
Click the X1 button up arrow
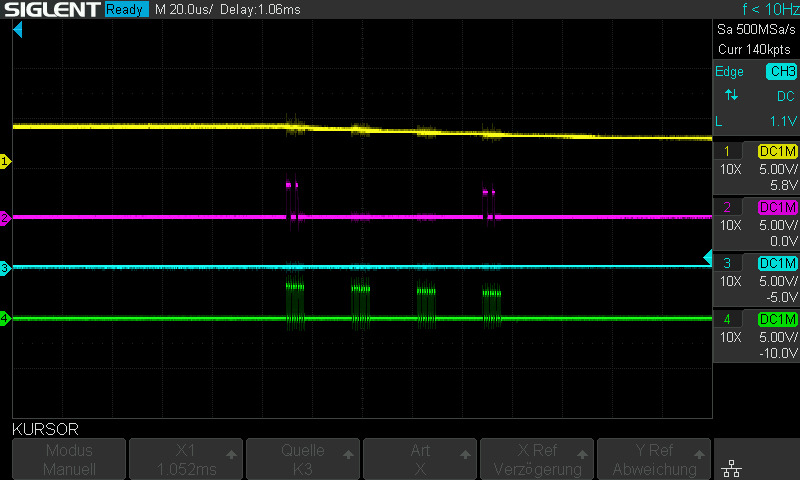[231, 454]
